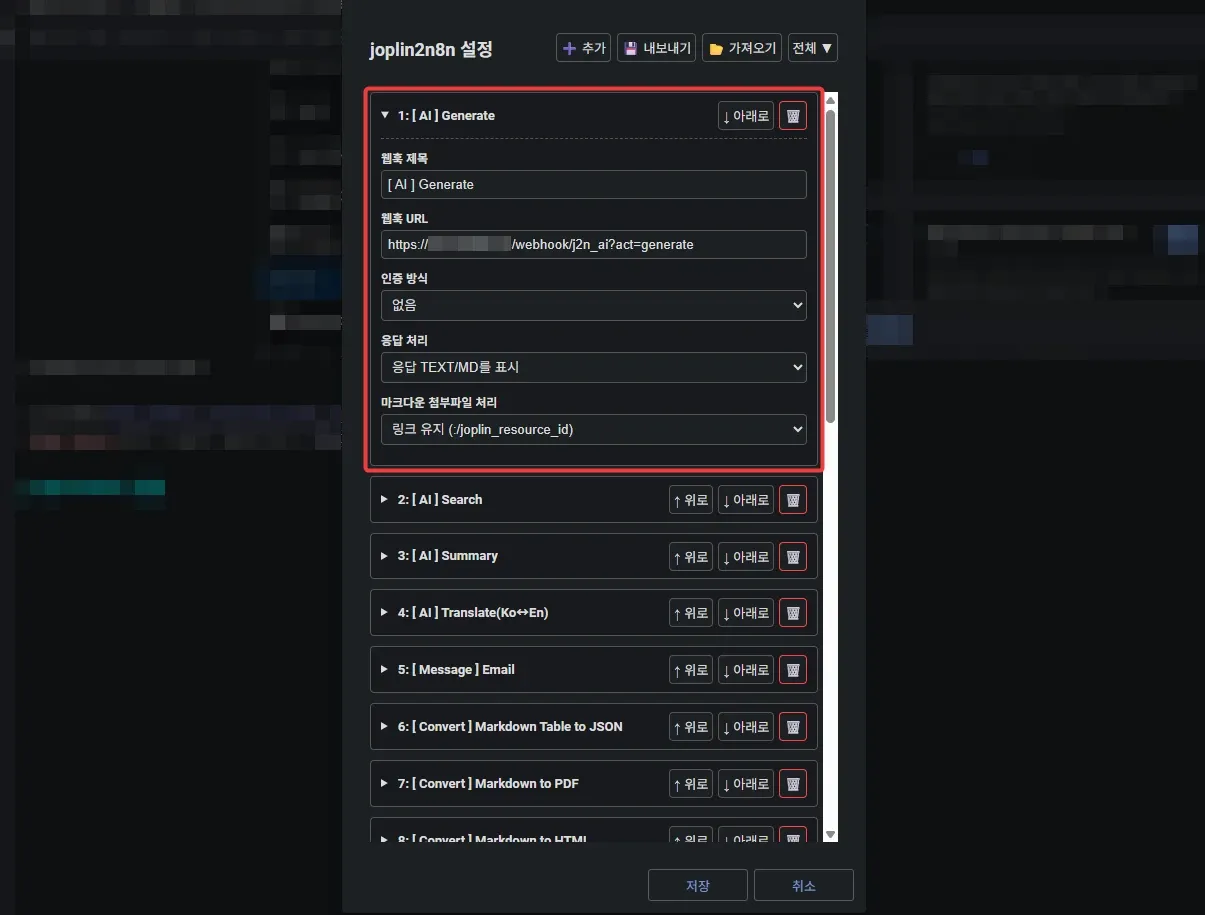Move Markdown to PDF down with 아래로
The width and height of the screenshot is (1205, 915).
click(x=746, y=784)
